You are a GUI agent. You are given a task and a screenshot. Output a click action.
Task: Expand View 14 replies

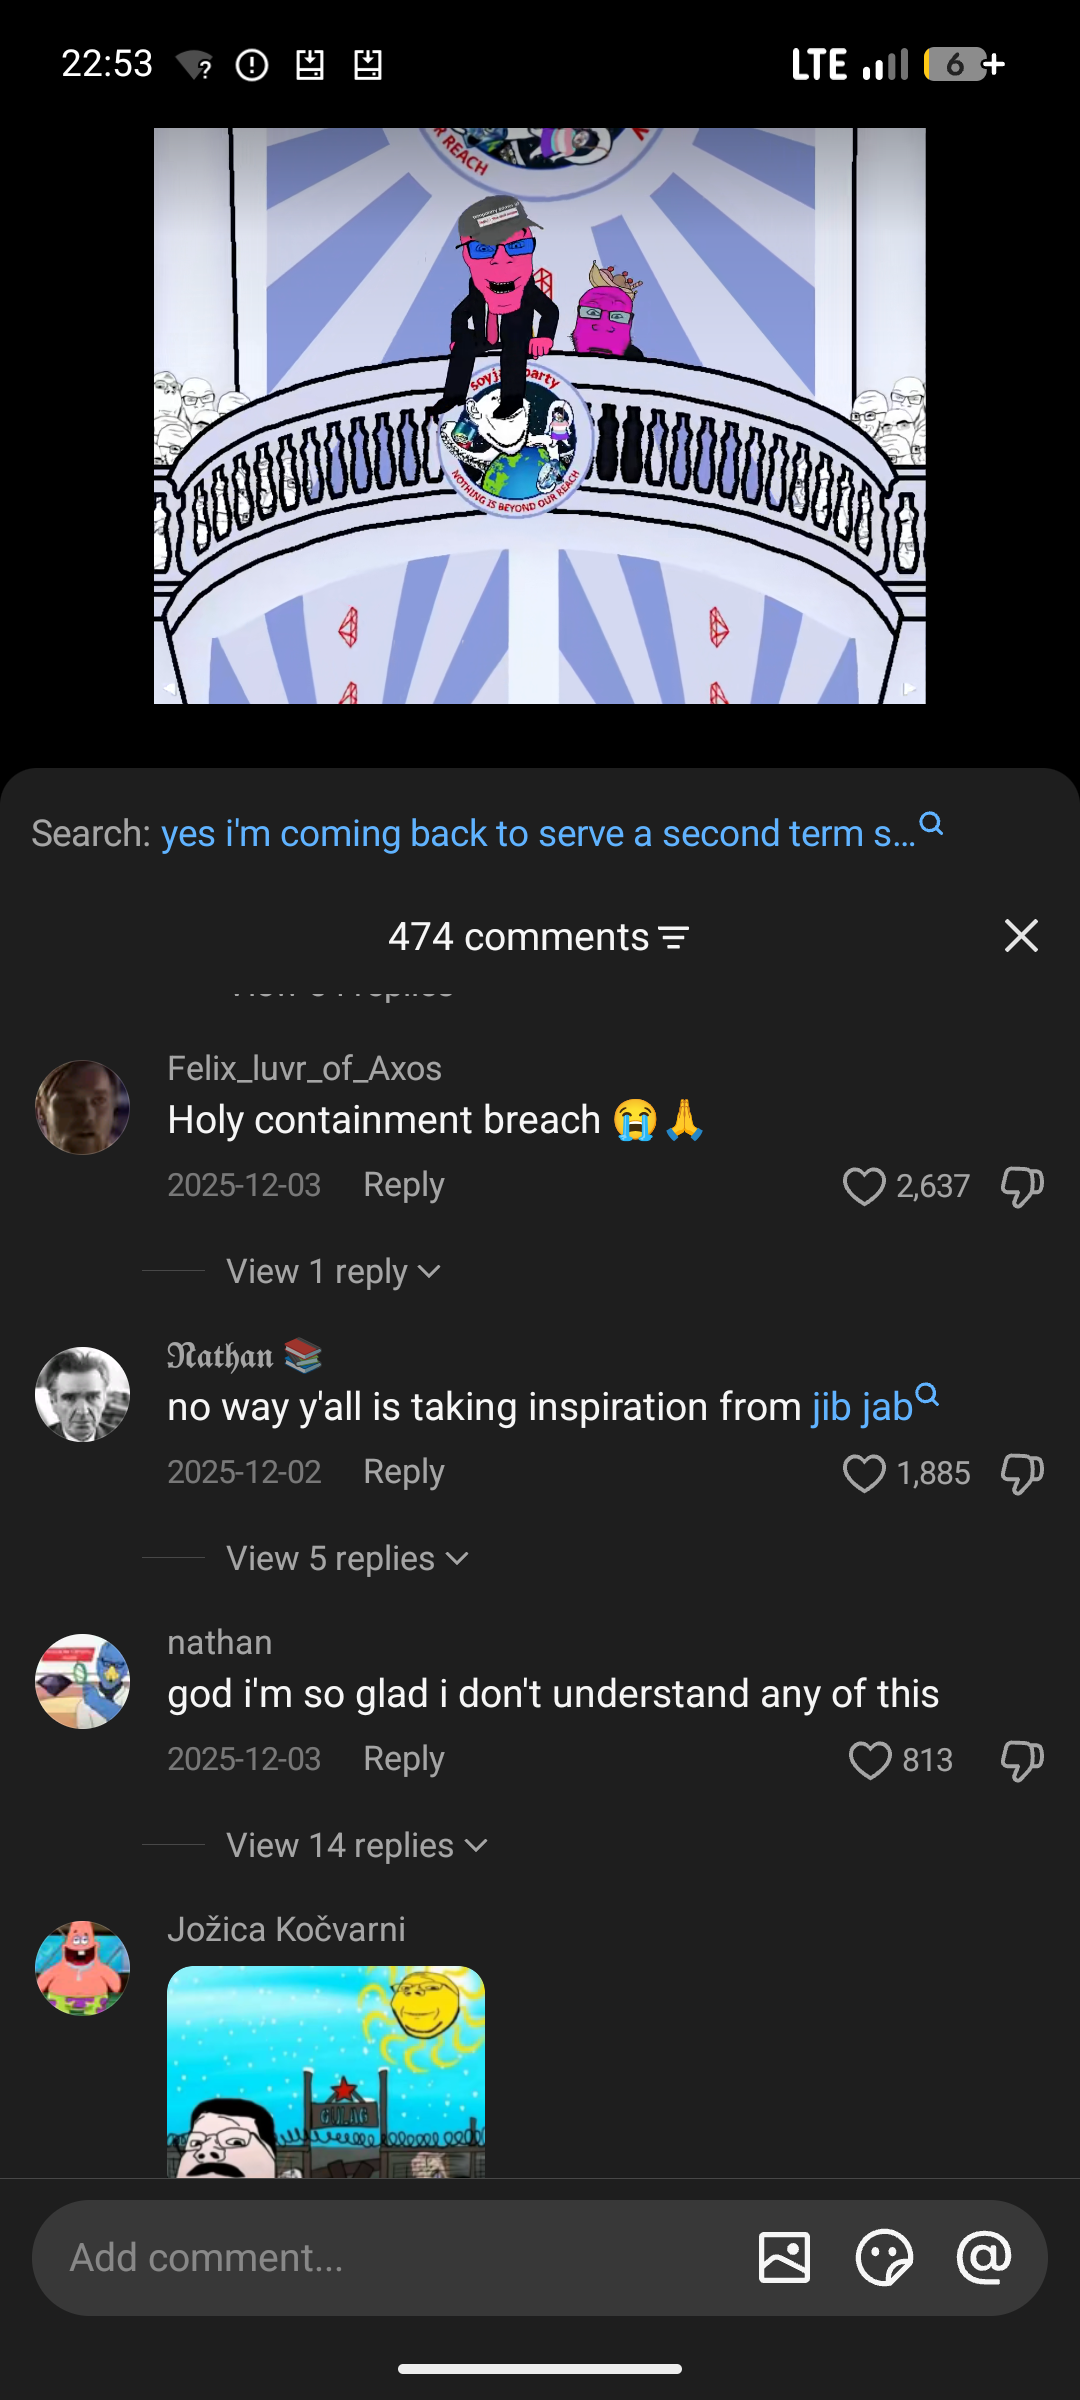point(357,1845)
